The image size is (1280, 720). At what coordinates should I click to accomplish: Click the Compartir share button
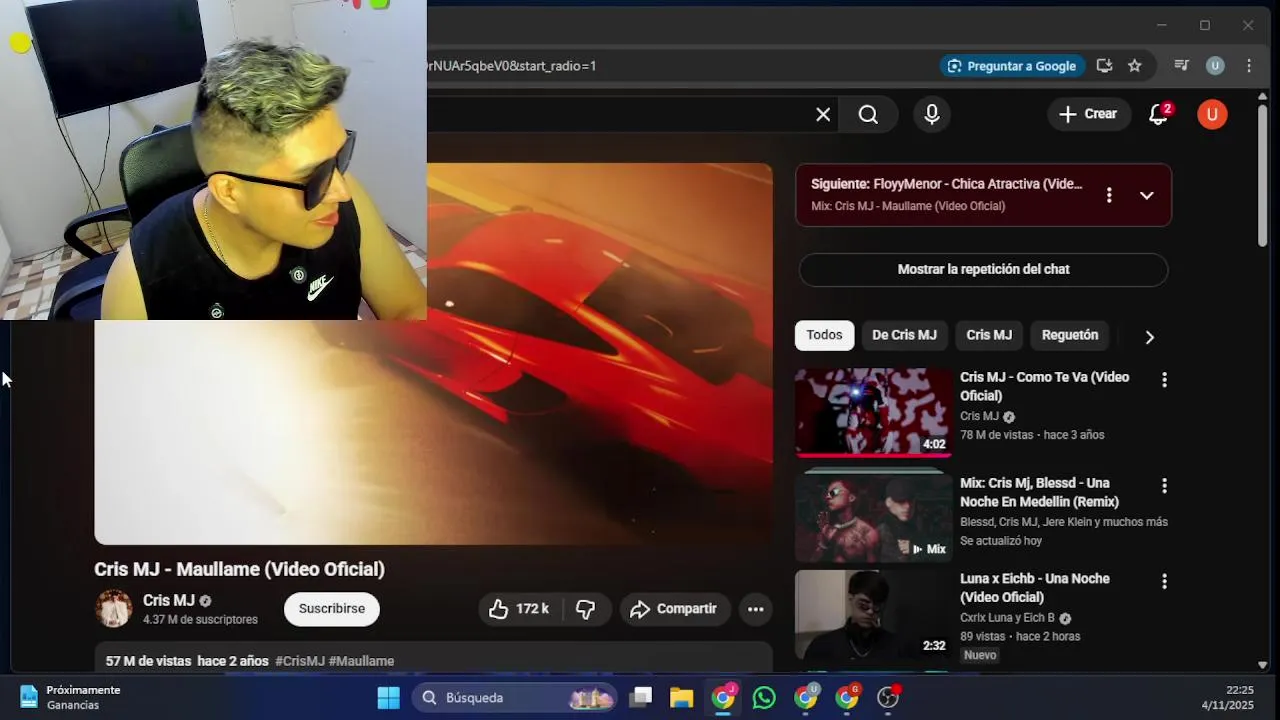pos(674,609)
